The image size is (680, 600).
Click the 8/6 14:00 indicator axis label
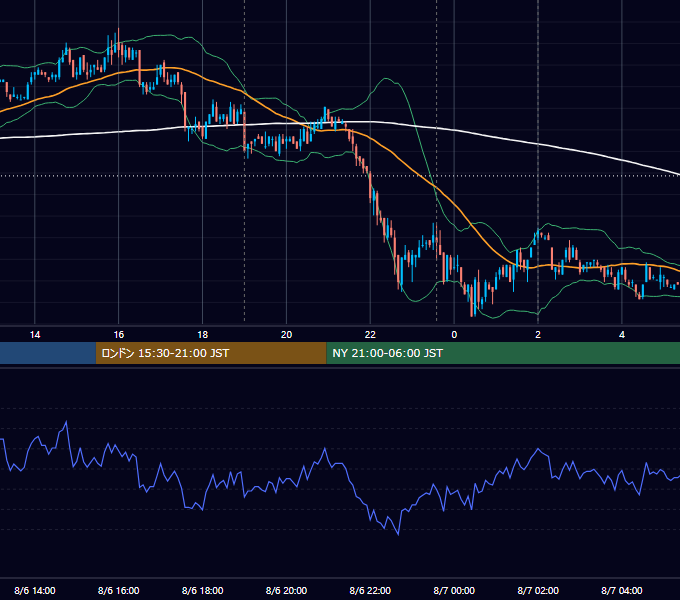[35, 590]
